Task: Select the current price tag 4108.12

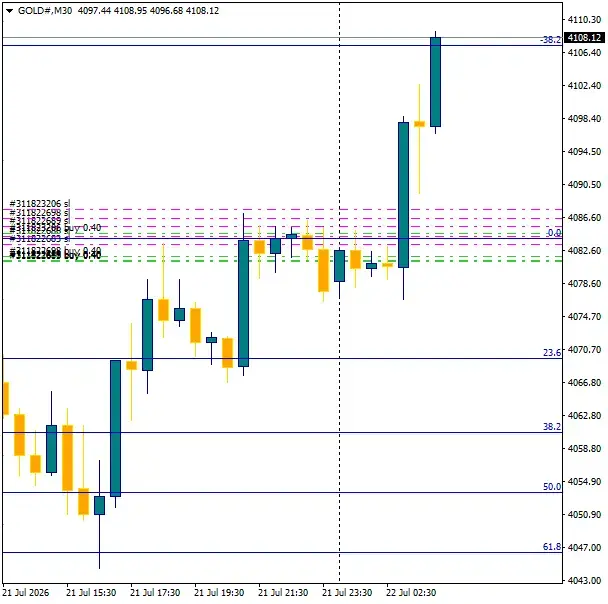Action: point(584,38)
